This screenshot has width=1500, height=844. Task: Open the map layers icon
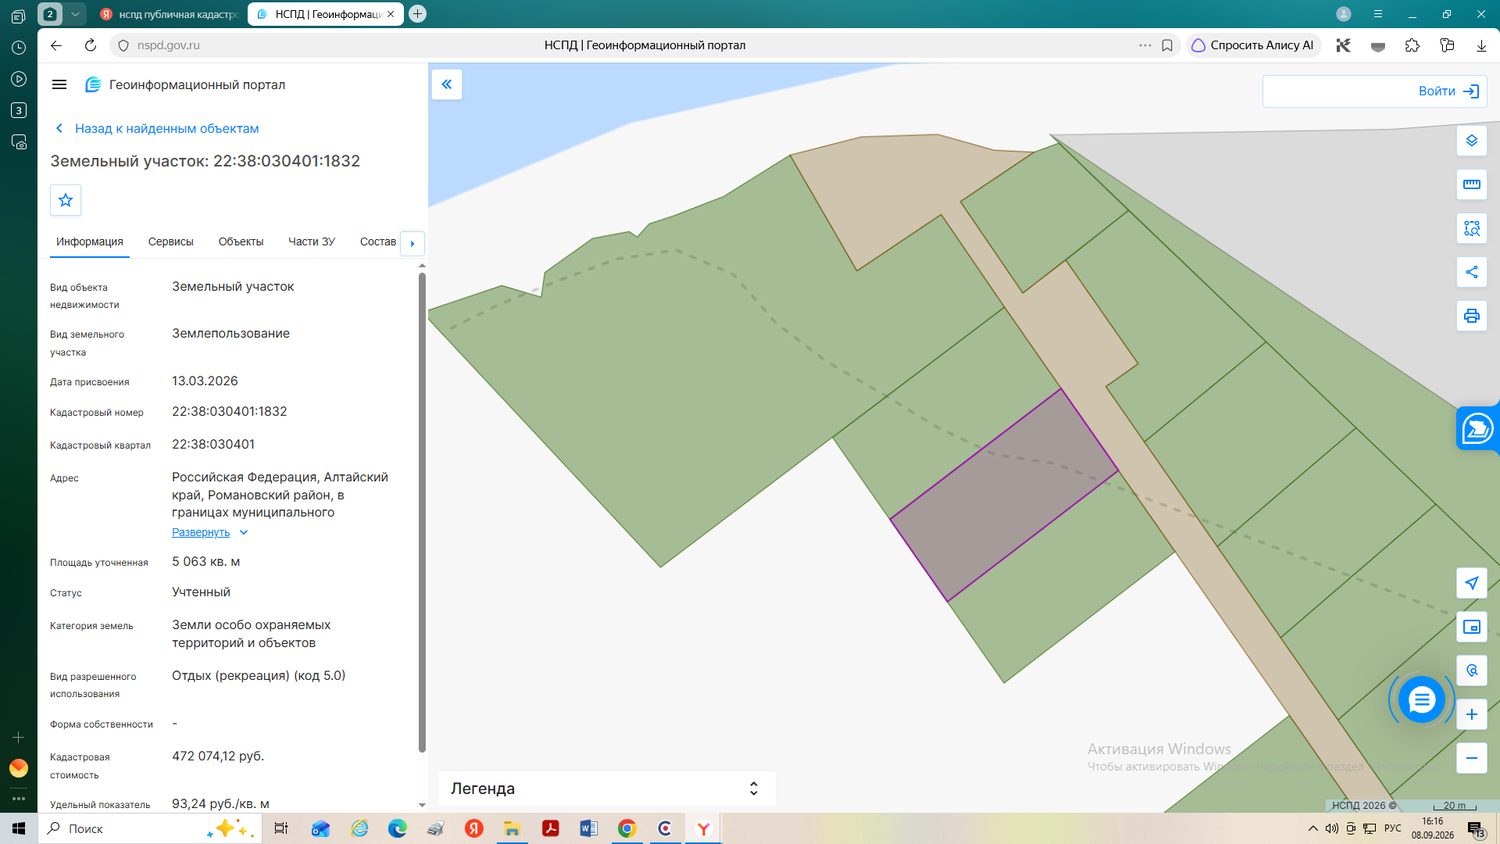coord(1471,141)
